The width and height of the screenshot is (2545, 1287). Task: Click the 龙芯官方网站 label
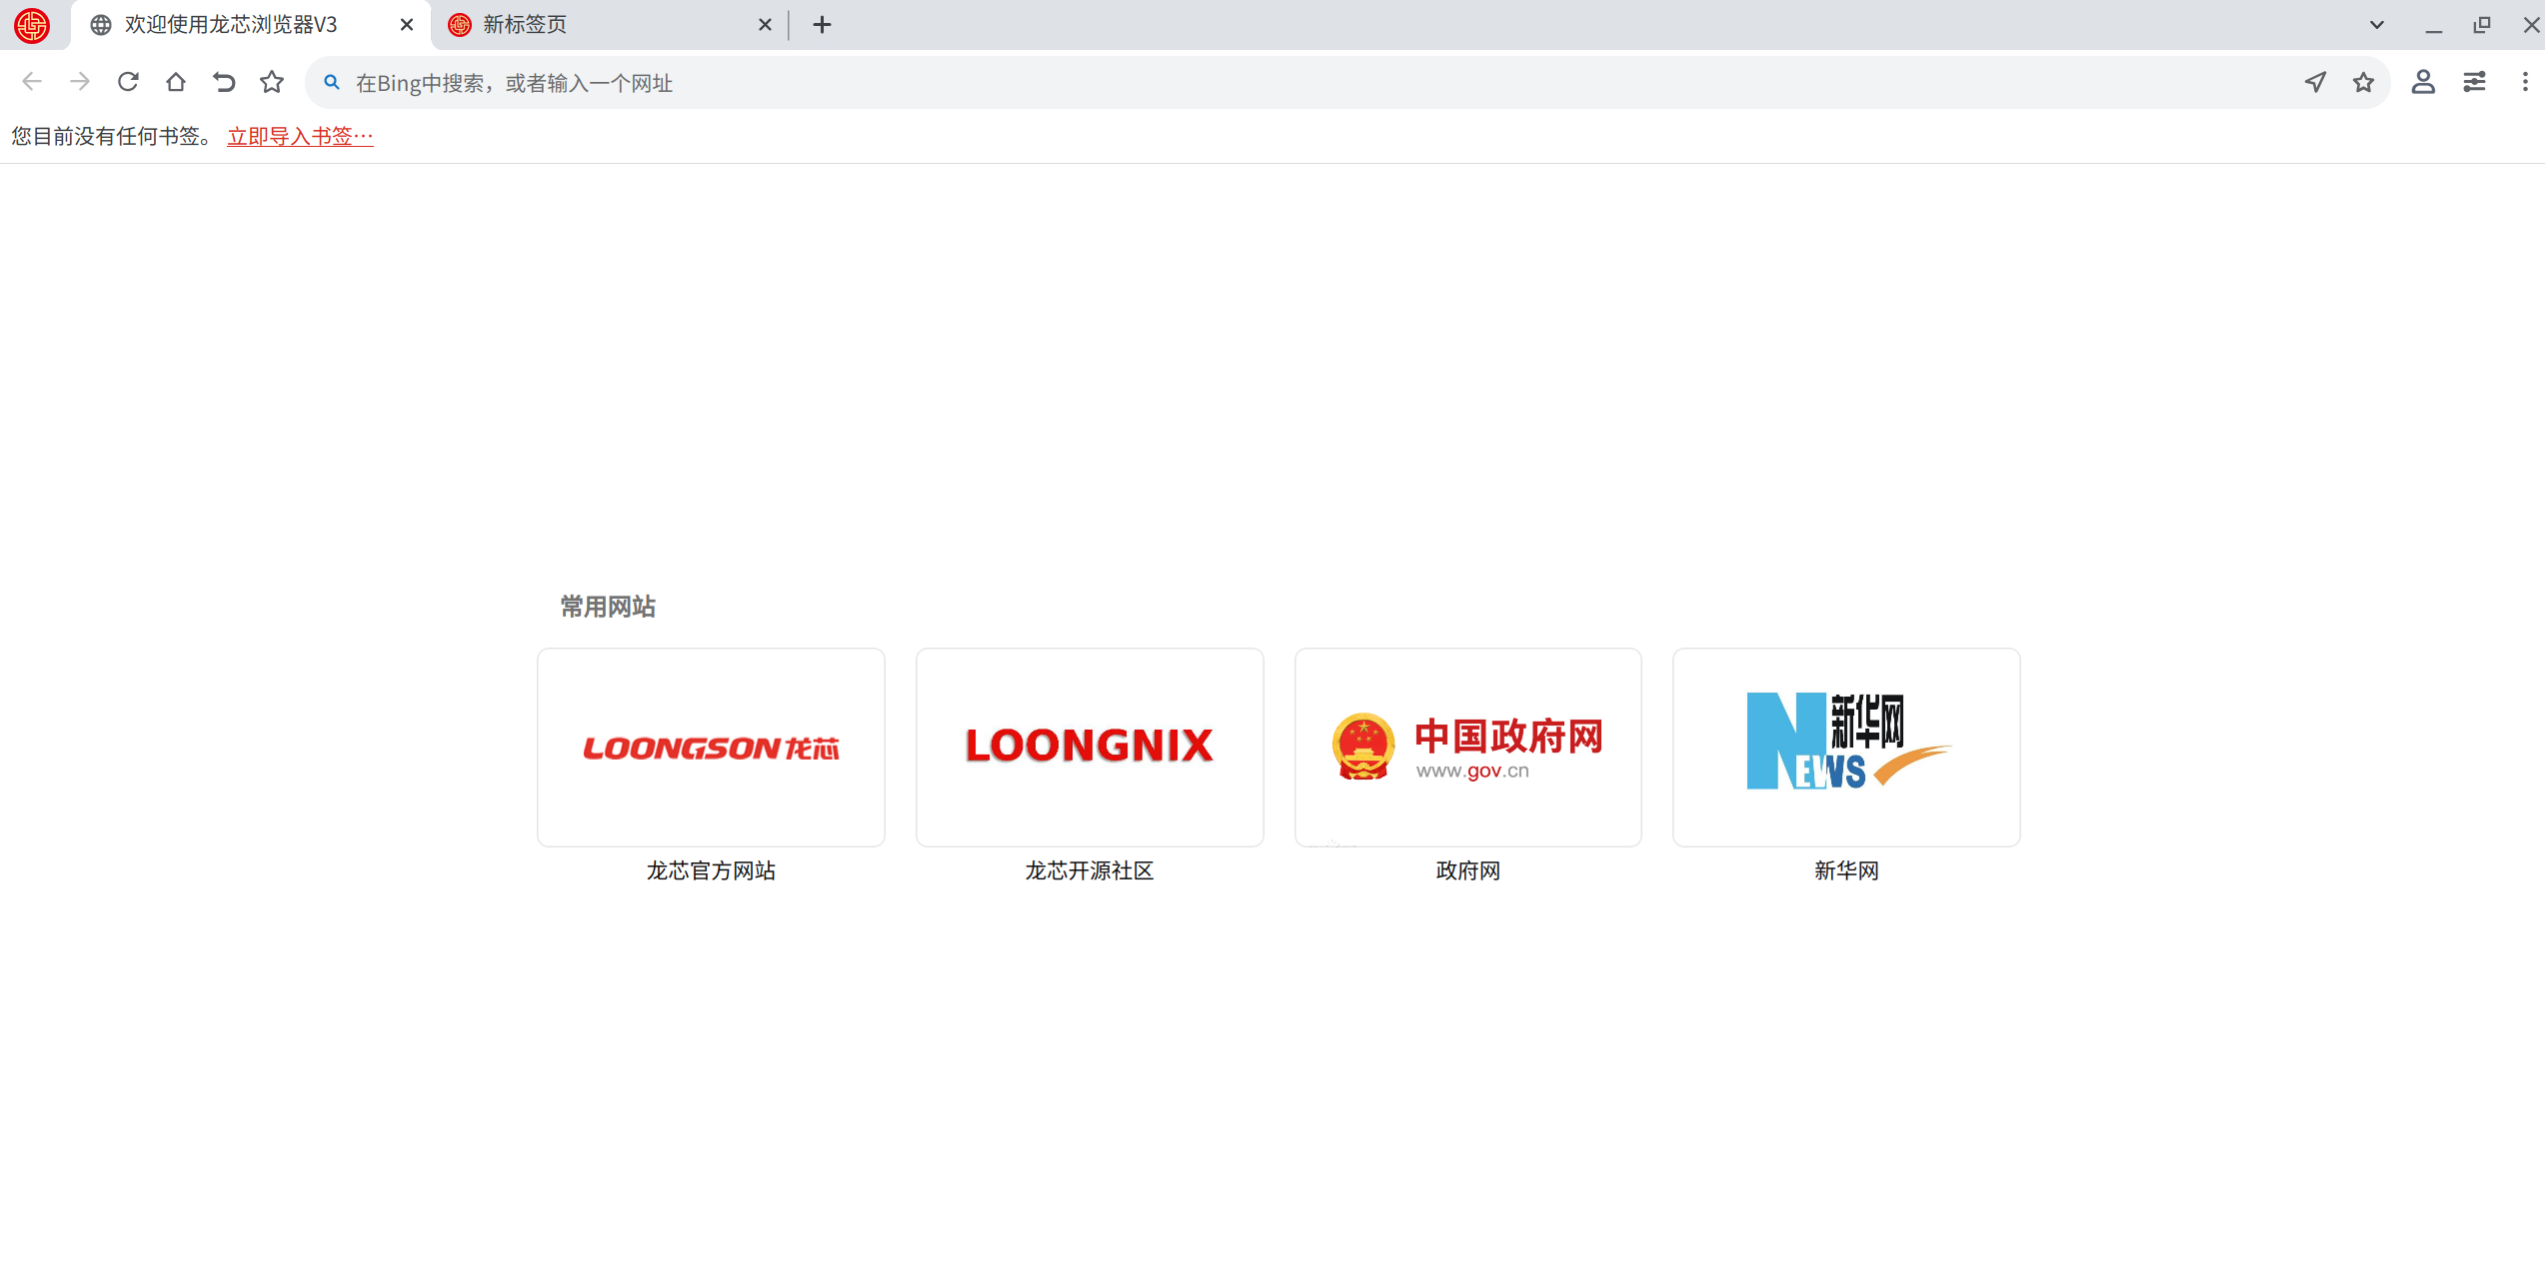711,871
